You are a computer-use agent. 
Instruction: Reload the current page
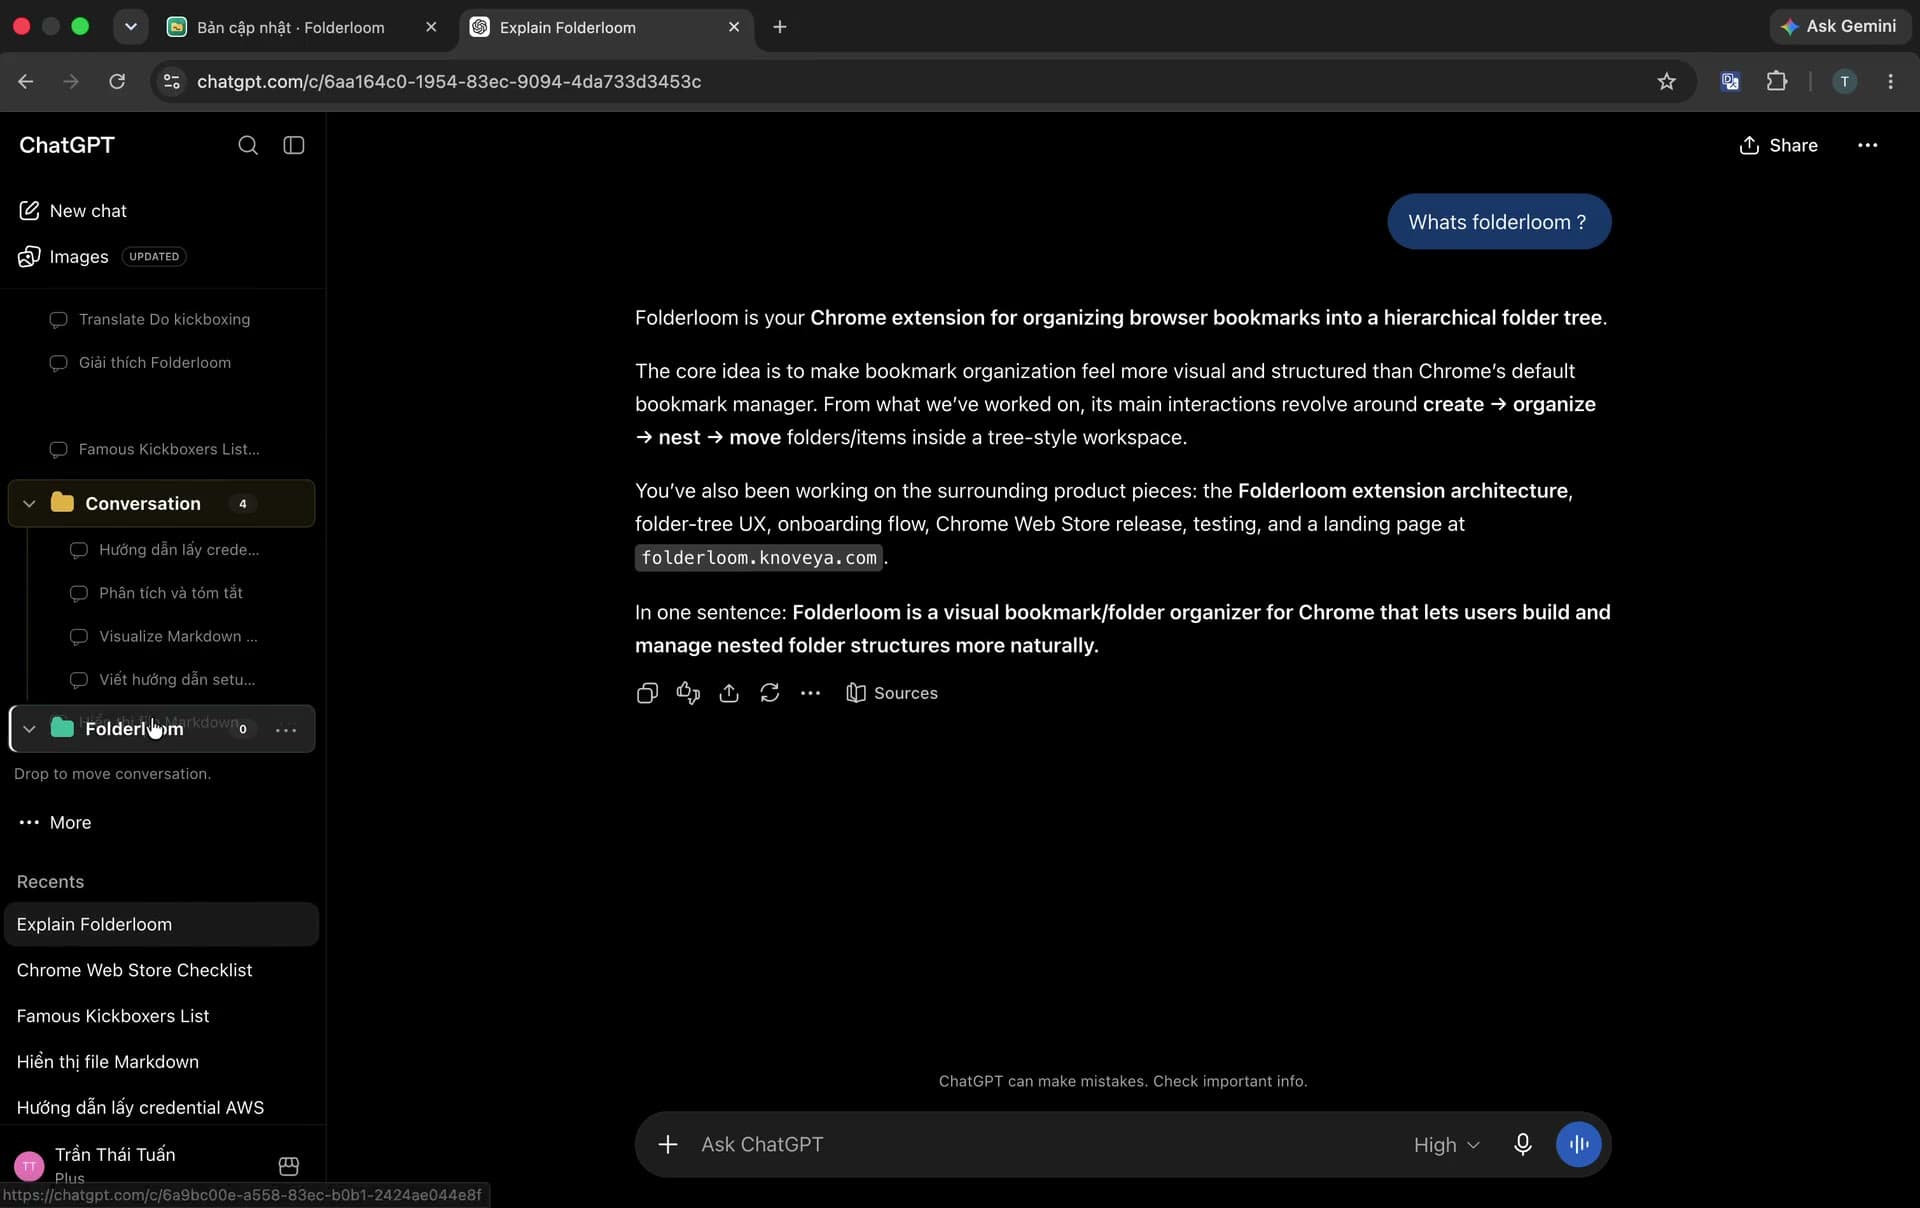(x=117, y=82)
